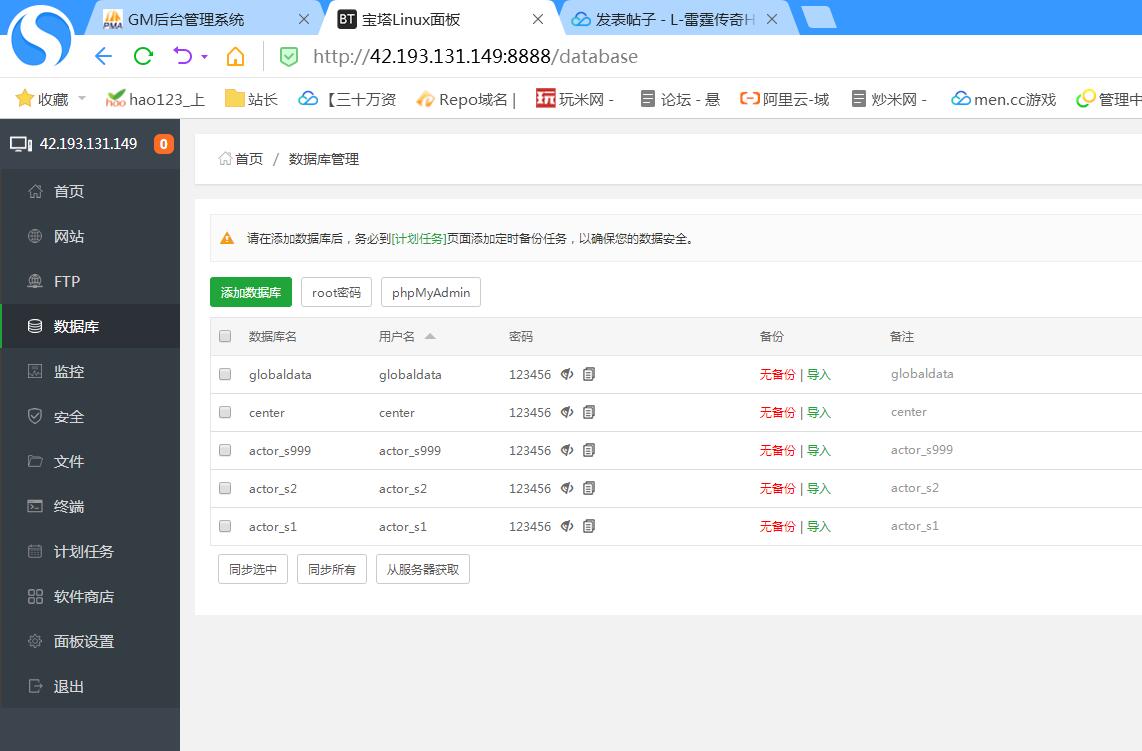Click the browser home icon
Image resolution: width=1142 pixels, height=751 pixels.
235,56
